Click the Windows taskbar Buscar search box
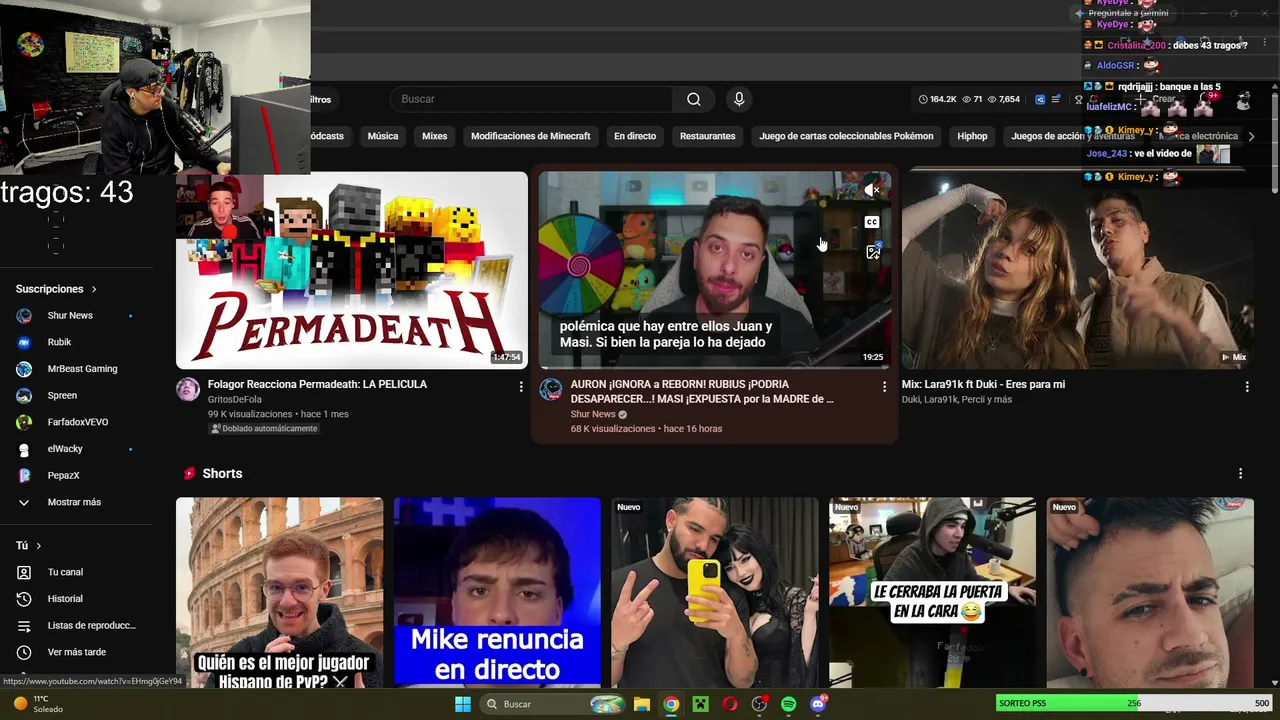The width and height of the screenshot is (1280, 720). [x=553, y=704]
